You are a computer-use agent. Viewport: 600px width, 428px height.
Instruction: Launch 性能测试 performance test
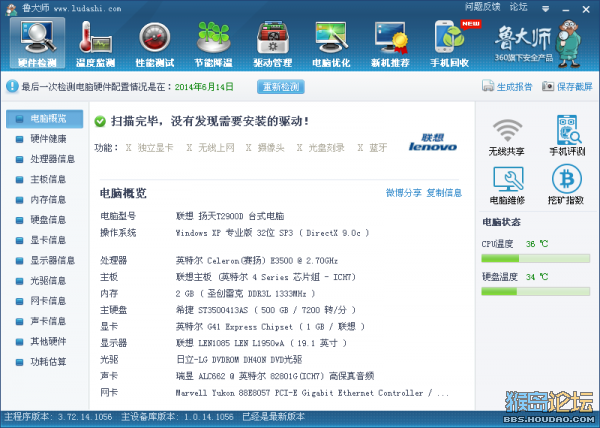155,43
